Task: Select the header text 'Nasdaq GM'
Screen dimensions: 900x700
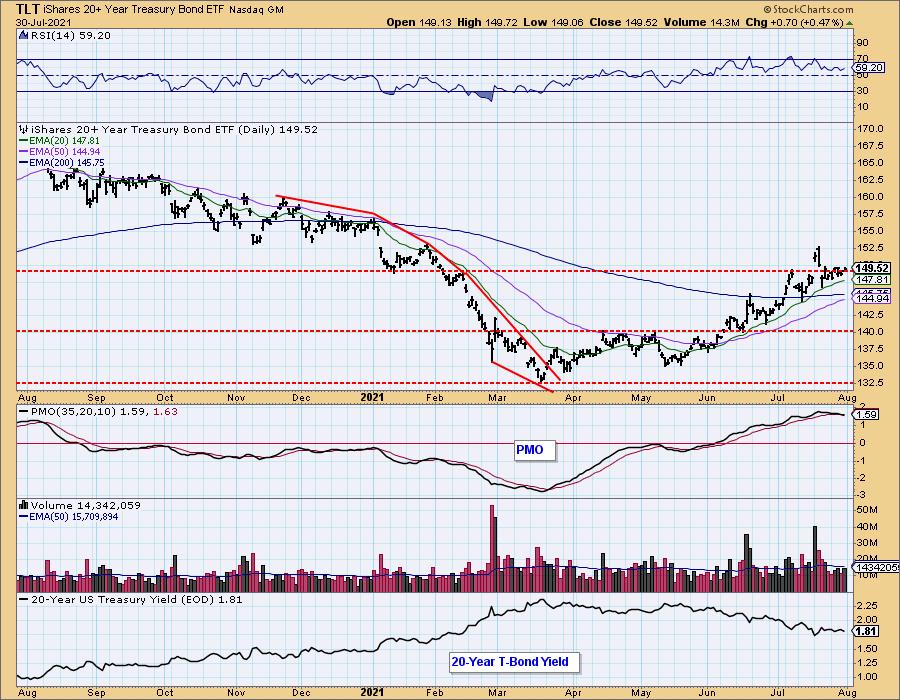Action: [256, 10]
